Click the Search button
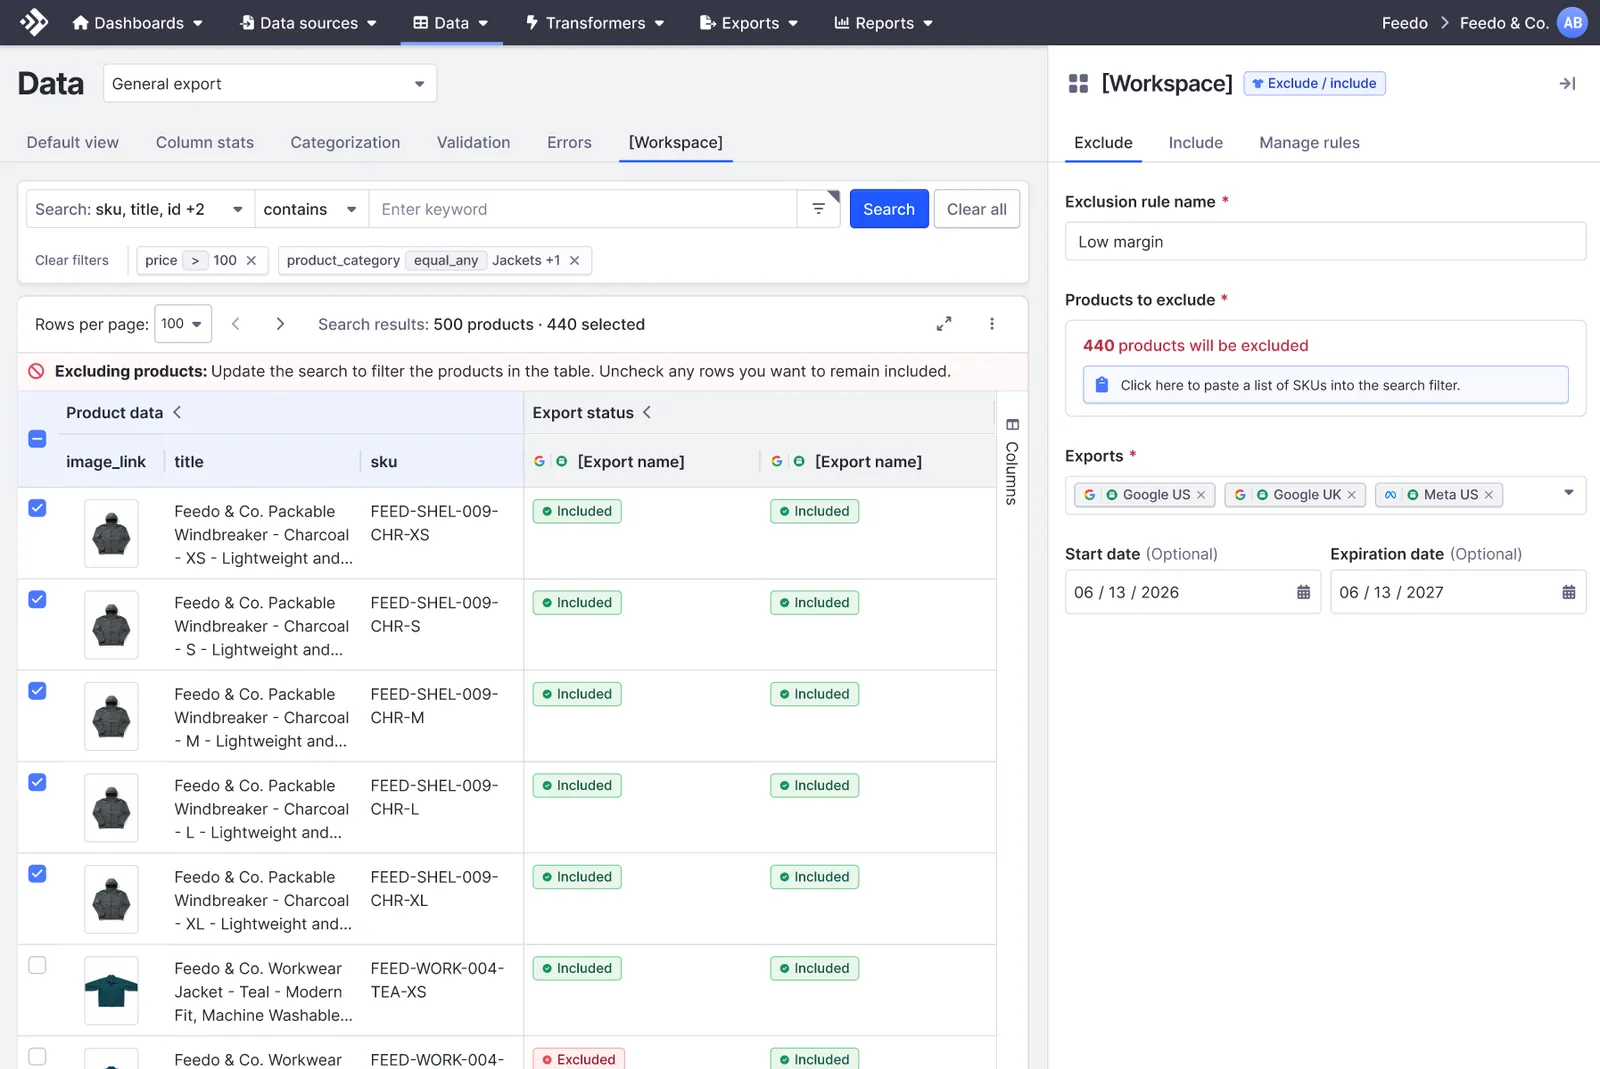This screenshot has width=1600, height=1069. tap(889, 209)
